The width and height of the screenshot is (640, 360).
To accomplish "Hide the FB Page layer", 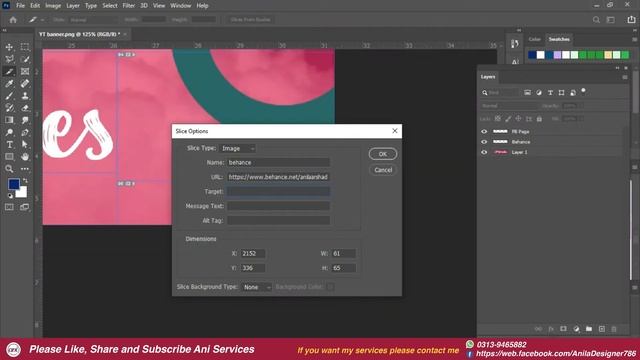I will (484, 131).
